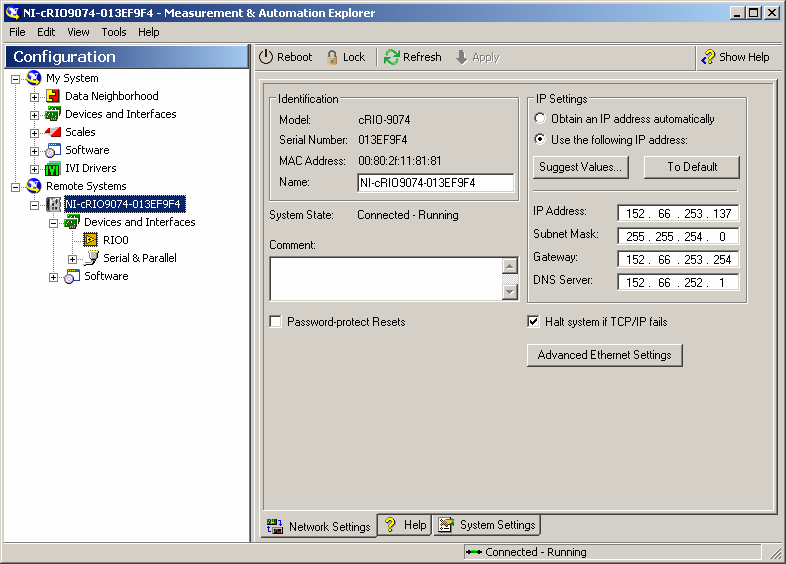Expand the IVI Drivers node
Image resolution: width=786 pixels, height=564 pixels.
point(34,169)
